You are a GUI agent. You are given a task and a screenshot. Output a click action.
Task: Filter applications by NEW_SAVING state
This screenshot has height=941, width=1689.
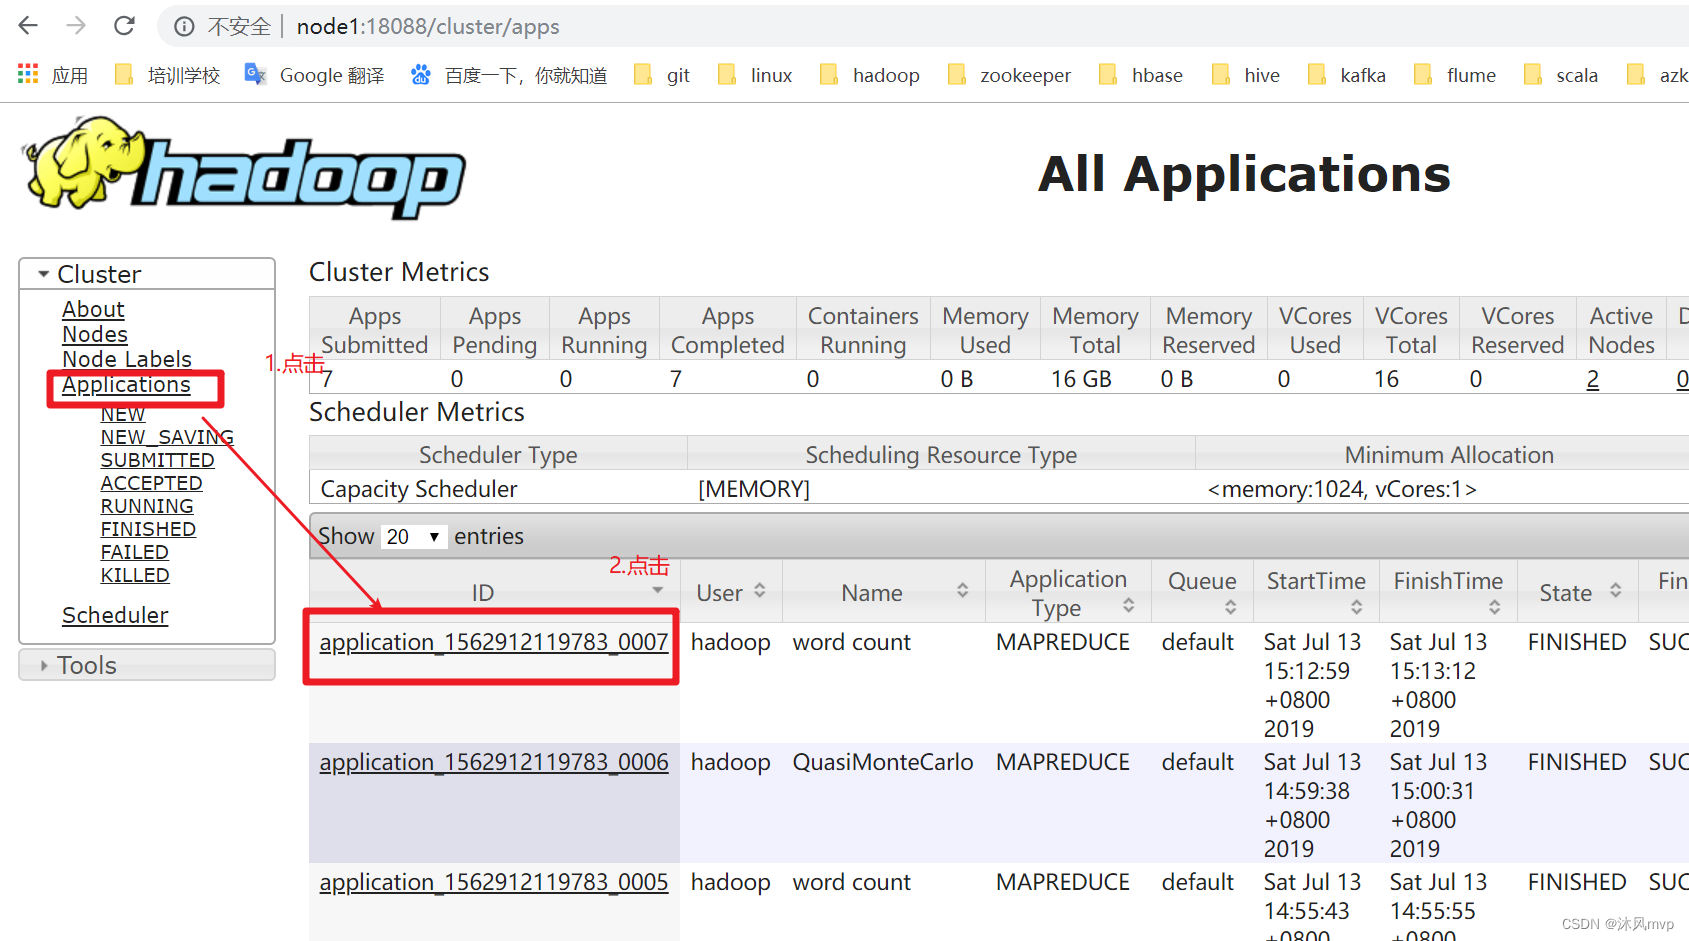pyautogui.click(x=167, y=437)
